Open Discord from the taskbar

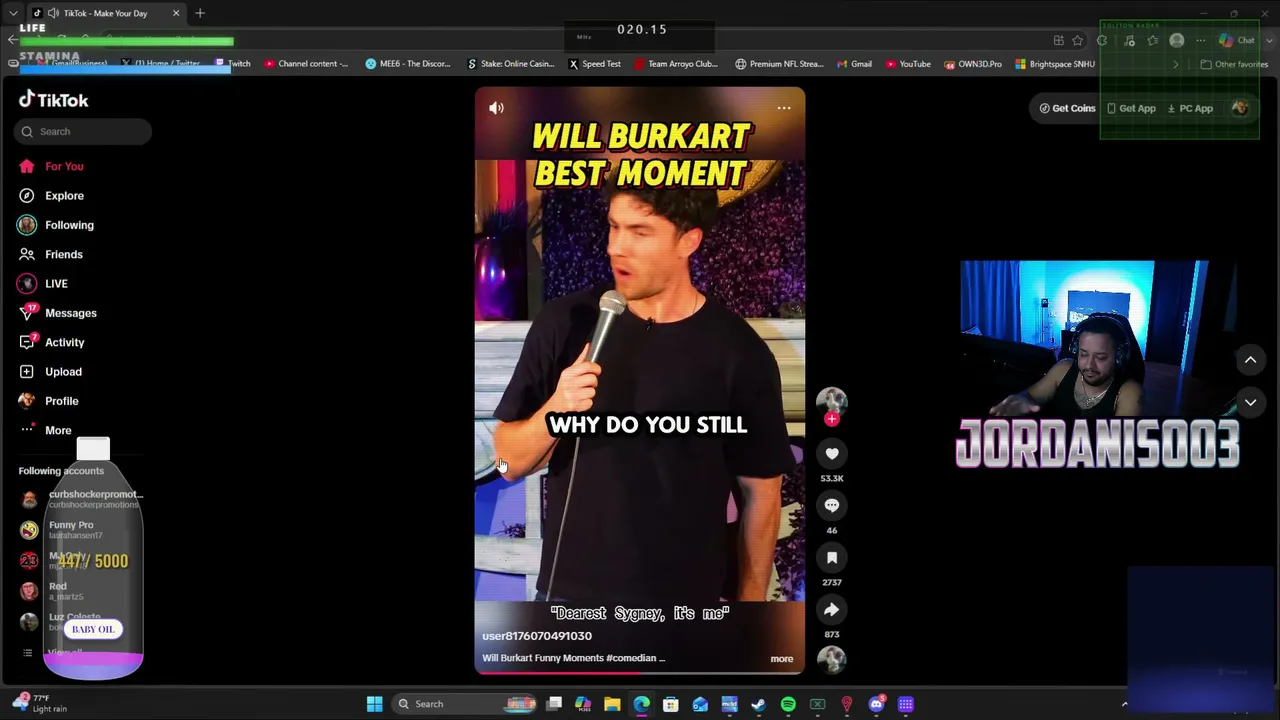pyautogui.click(x=876, y=704)
